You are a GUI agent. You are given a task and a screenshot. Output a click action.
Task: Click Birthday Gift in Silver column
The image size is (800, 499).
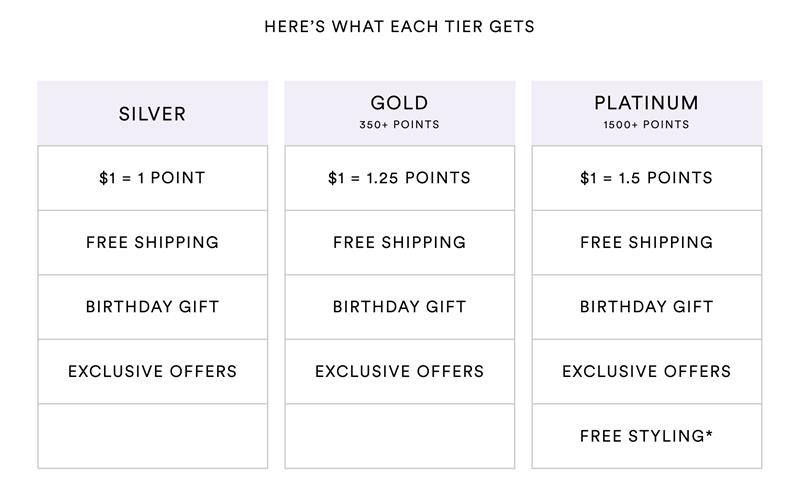click(152, 307)
